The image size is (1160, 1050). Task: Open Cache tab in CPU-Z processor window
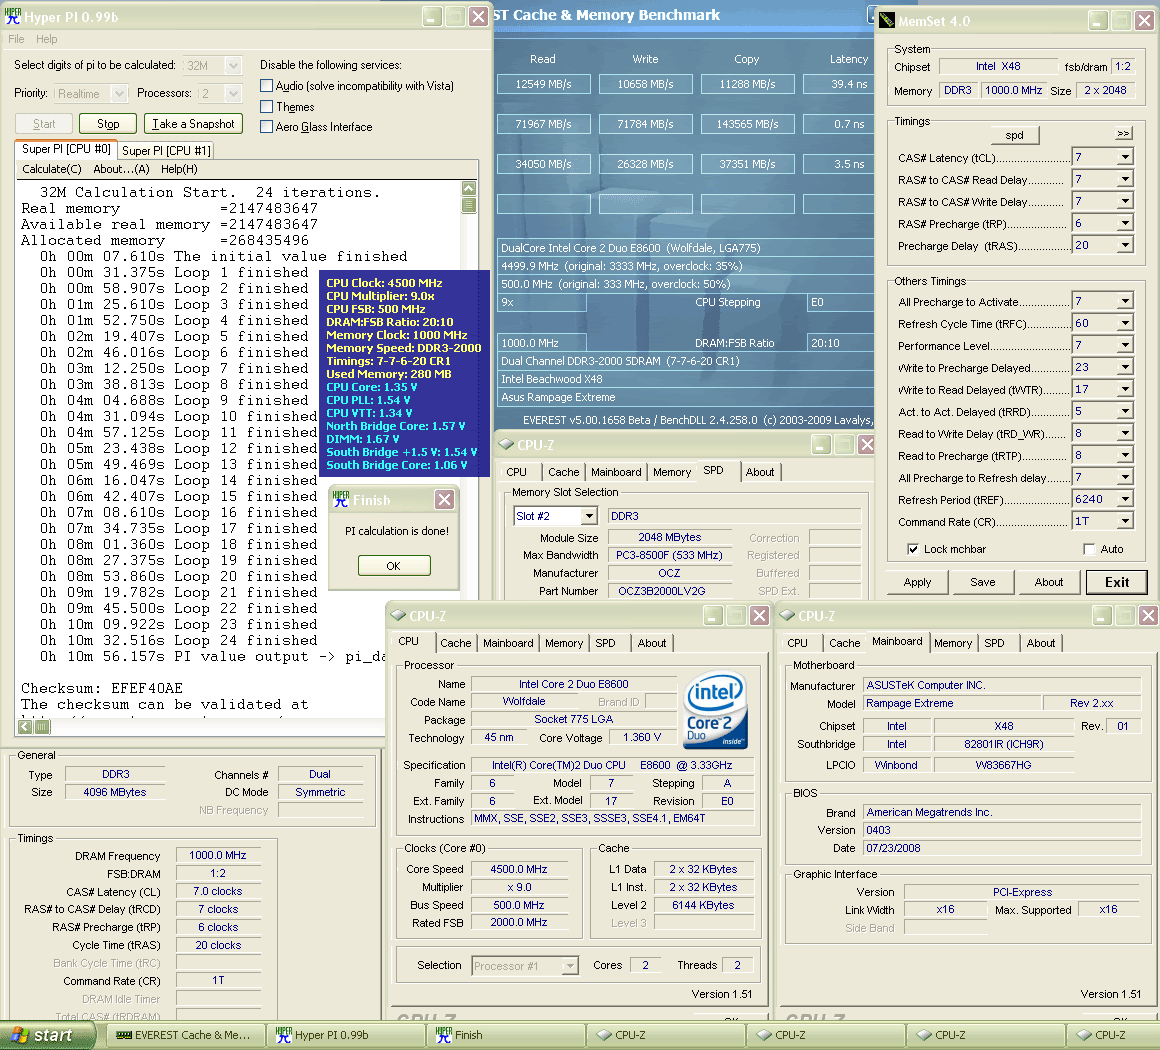click(x=456, y=643)
